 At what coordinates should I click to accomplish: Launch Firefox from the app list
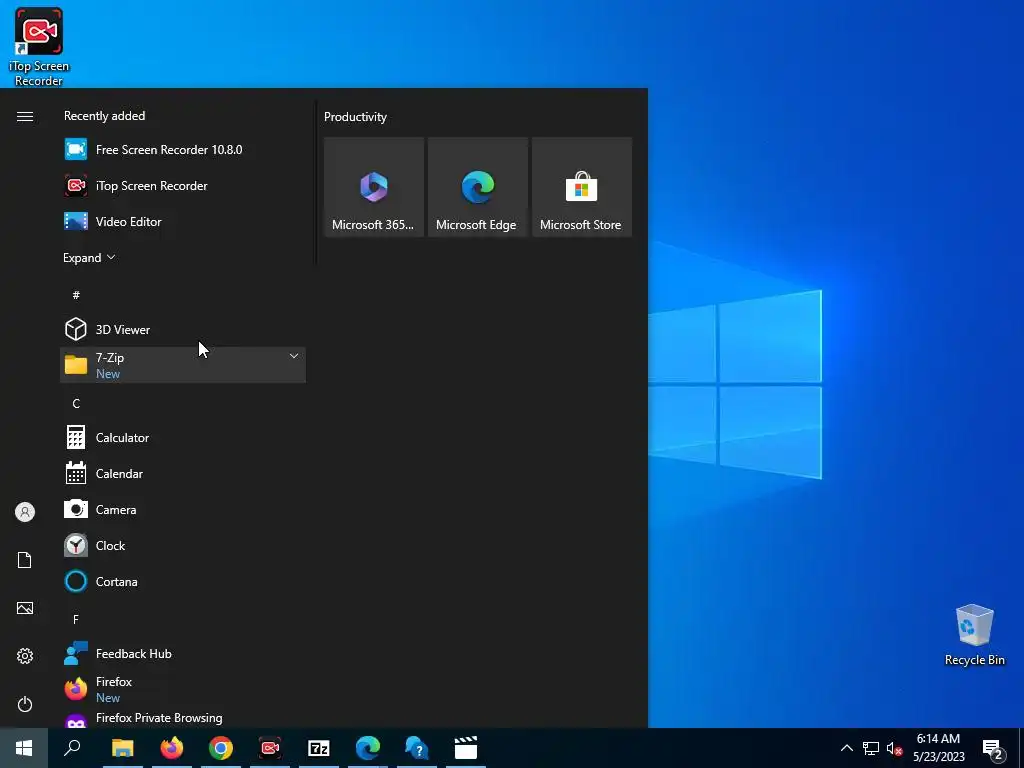[183, 689]
